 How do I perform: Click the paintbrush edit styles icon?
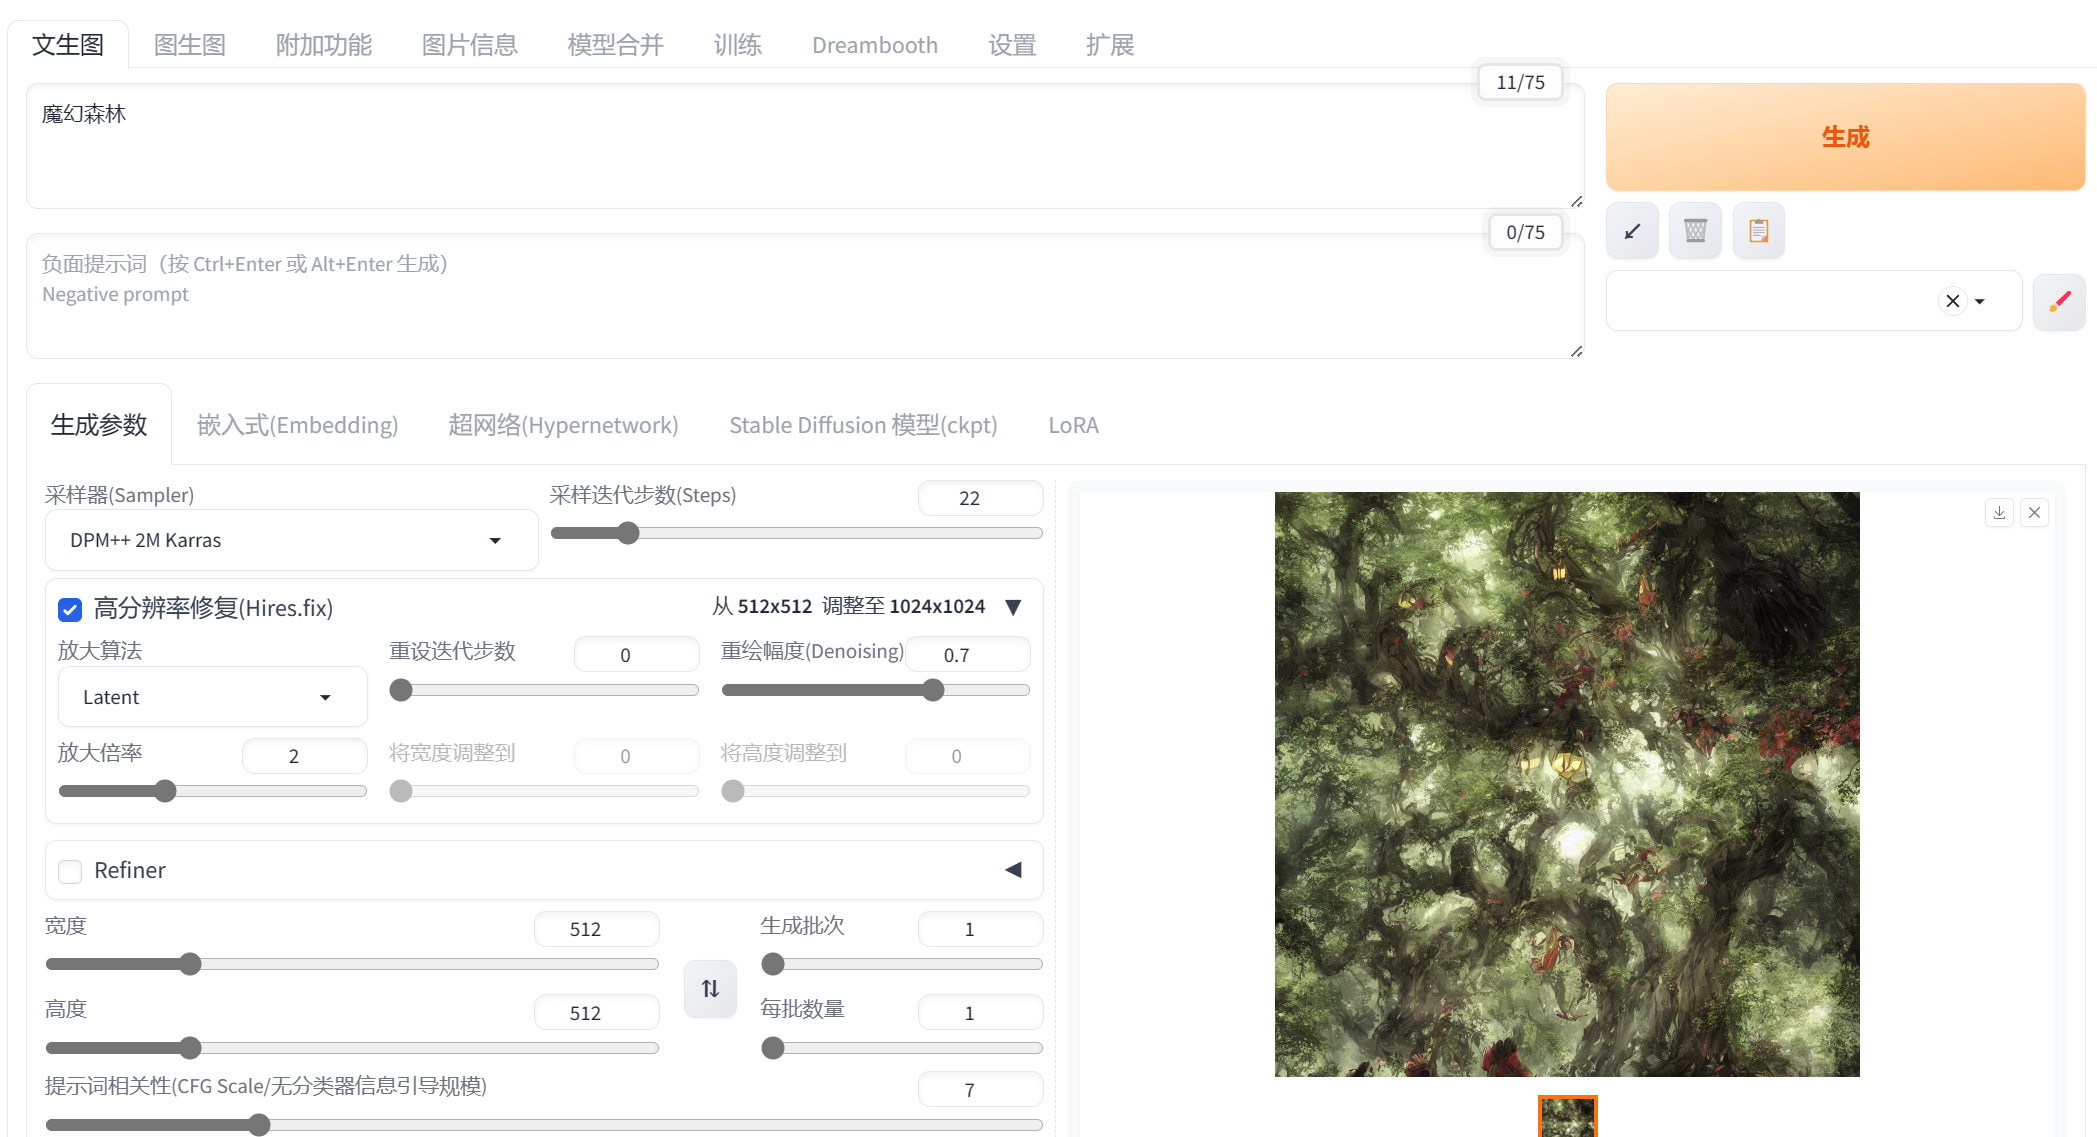click(x=2059, y=301)
